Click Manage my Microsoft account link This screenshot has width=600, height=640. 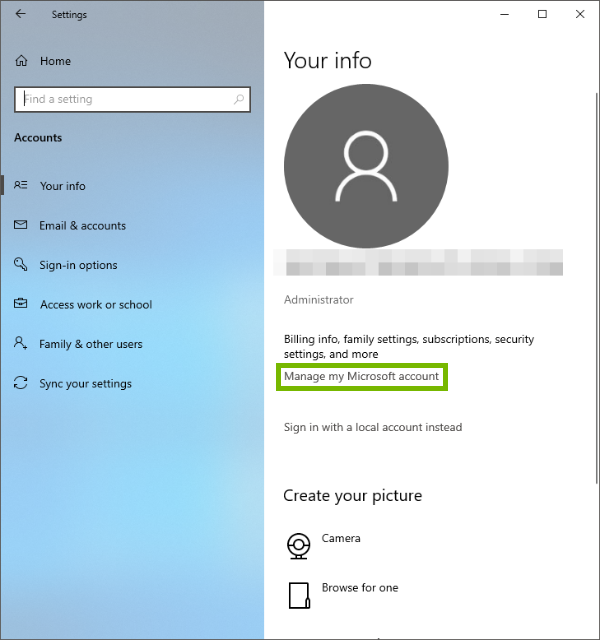(361, 376)
